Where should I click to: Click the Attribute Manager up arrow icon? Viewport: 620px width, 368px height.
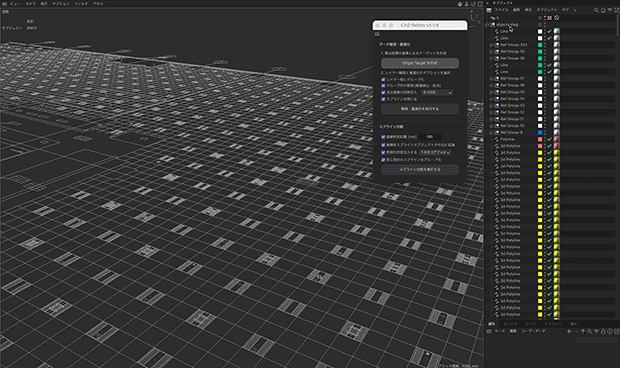[x=583, y=331]
